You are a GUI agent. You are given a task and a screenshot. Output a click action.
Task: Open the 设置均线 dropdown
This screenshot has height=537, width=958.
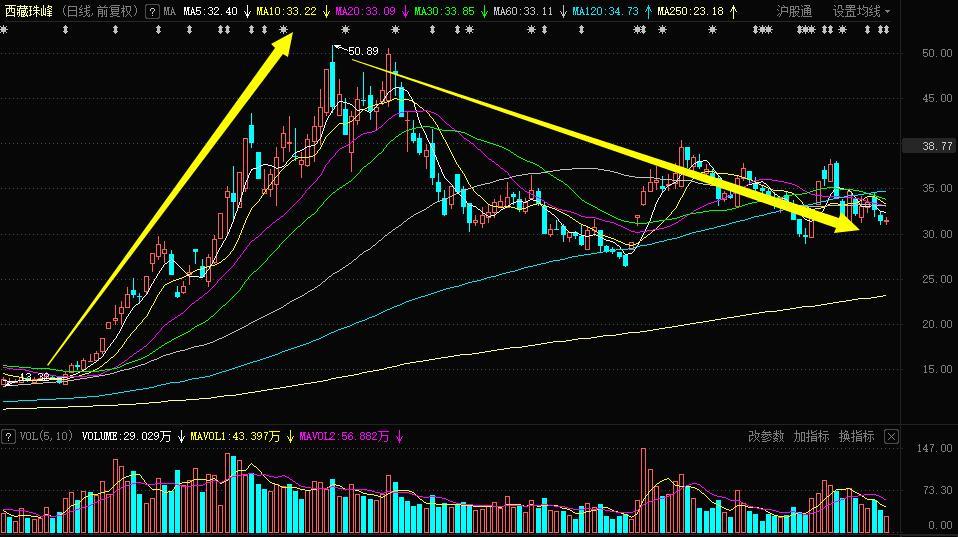click(861, 11)
